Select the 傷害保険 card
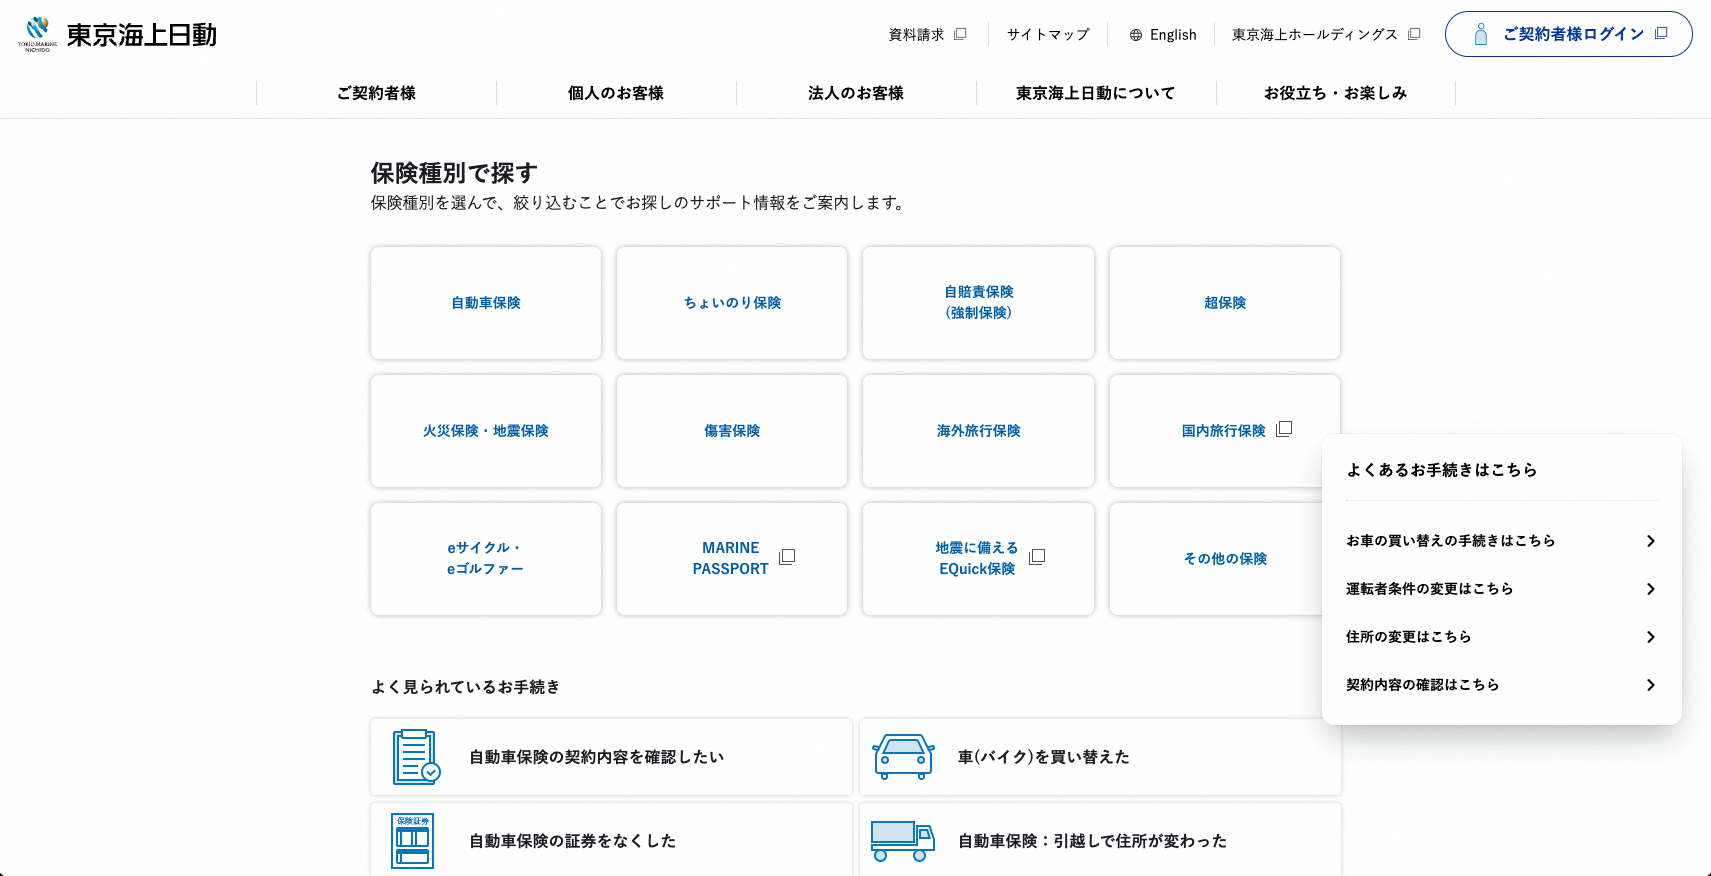 pyautogui.click(x=732, y=431)
